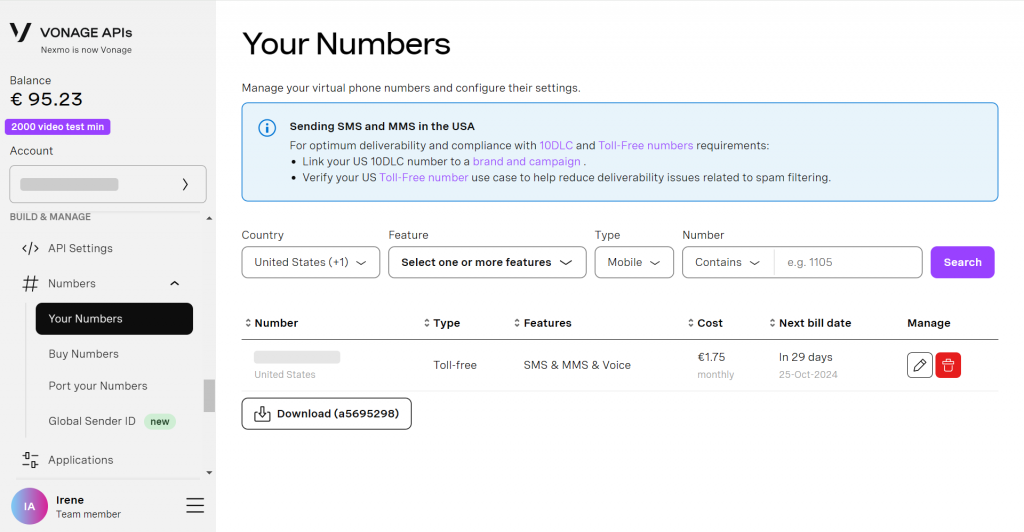Screen dimensions: 1024x532
Task: Open Global Sender ID page
Action: click(92, 421)
